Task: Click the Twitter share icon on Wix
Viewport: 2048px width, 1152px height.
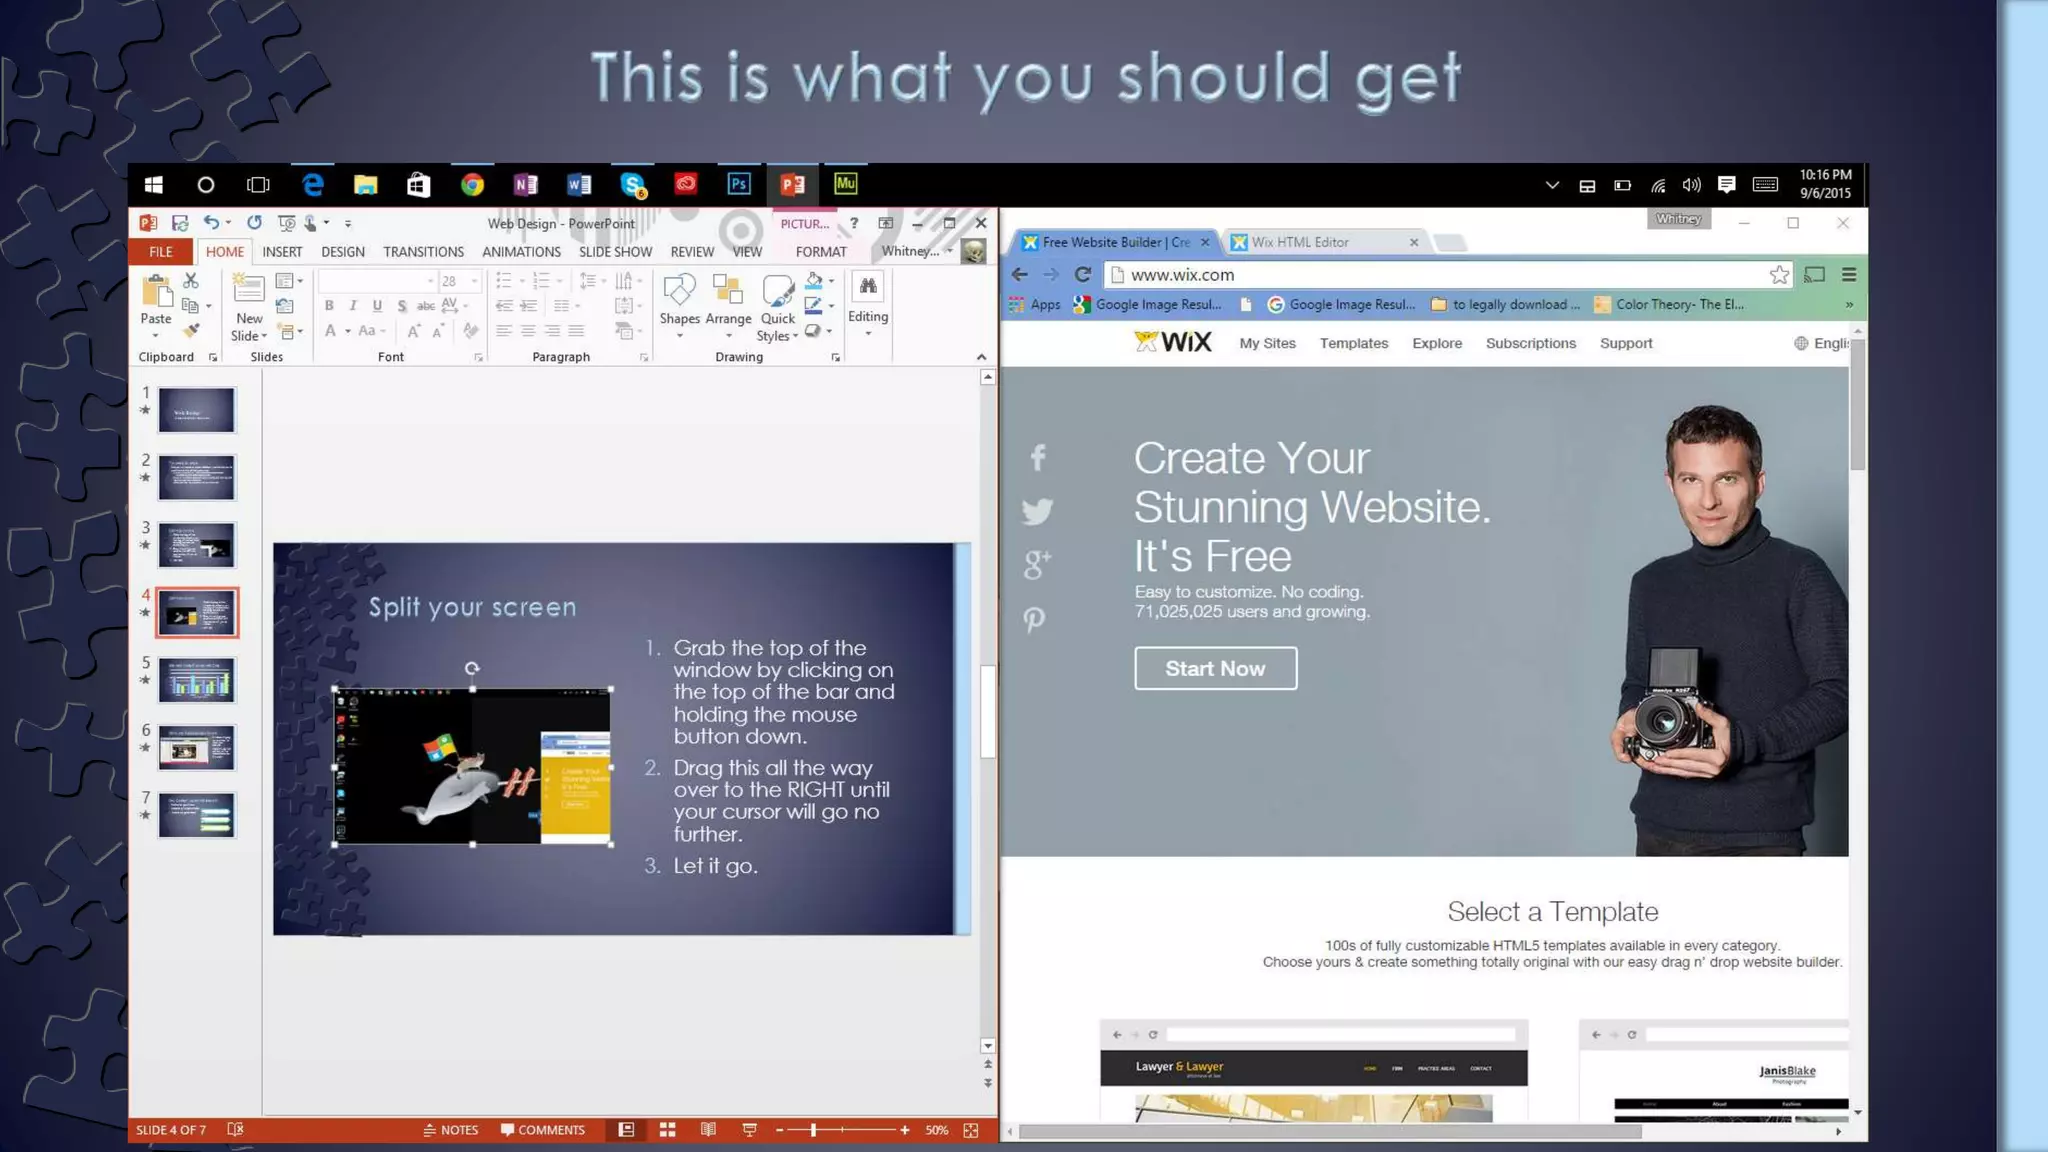Action: 1037,511
